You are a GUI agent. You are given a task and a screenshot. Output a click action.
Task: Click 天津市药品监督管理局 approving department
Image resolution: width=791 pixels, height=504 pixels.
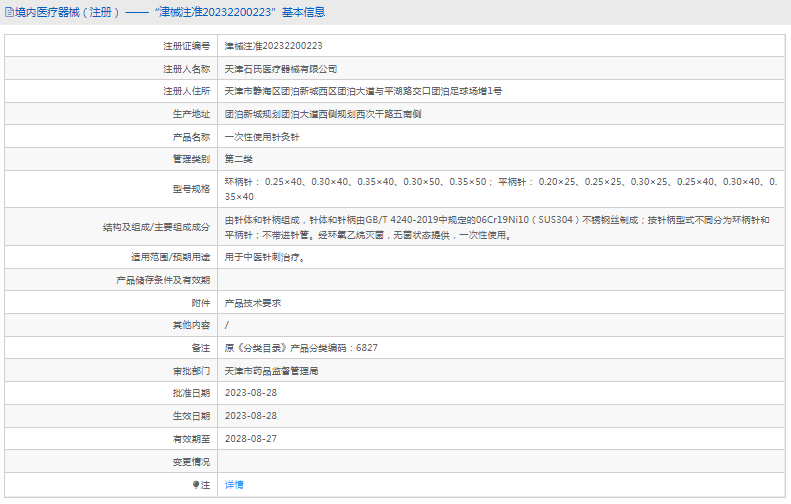click(271, 371)
